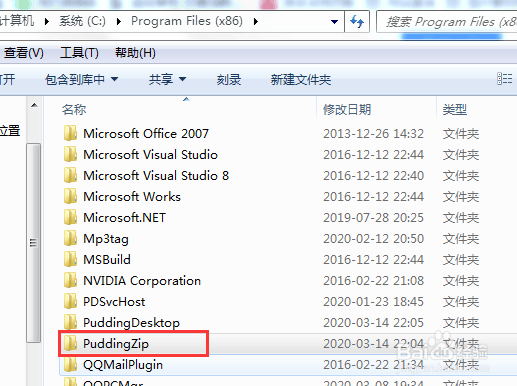
Task: Click date 2020-02-12 20:50
Action: coord(373,239)
